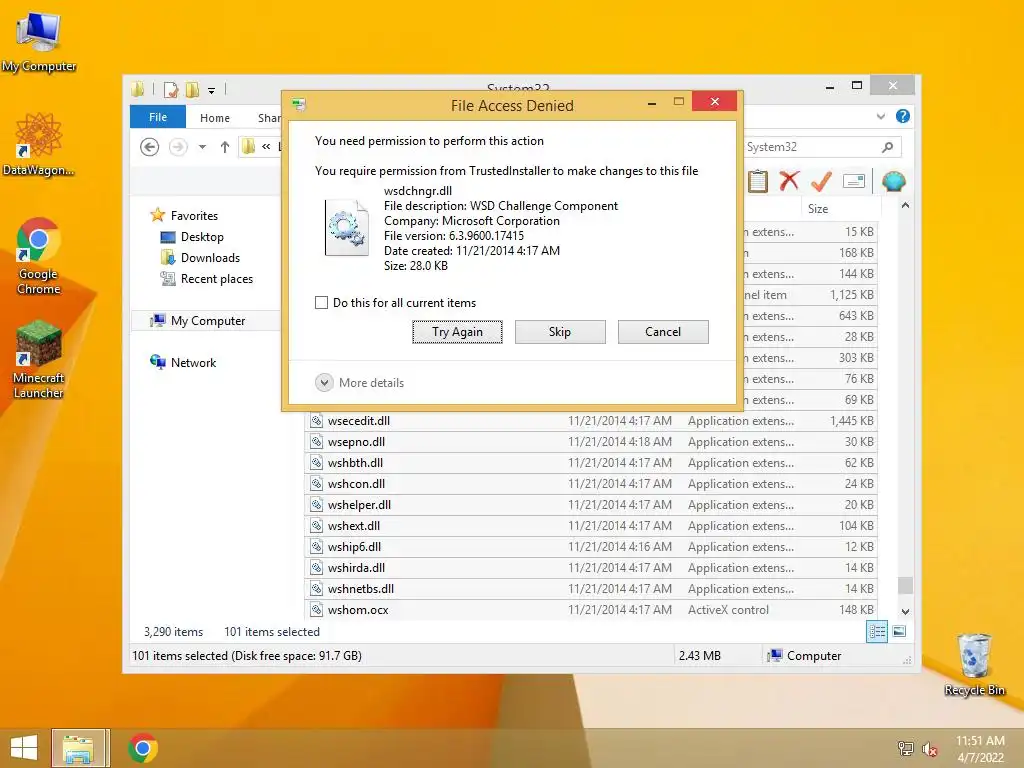Viewport: 1024px width, 768px height.
Task: Click the Size column header
Action: (x=840, y=209)
